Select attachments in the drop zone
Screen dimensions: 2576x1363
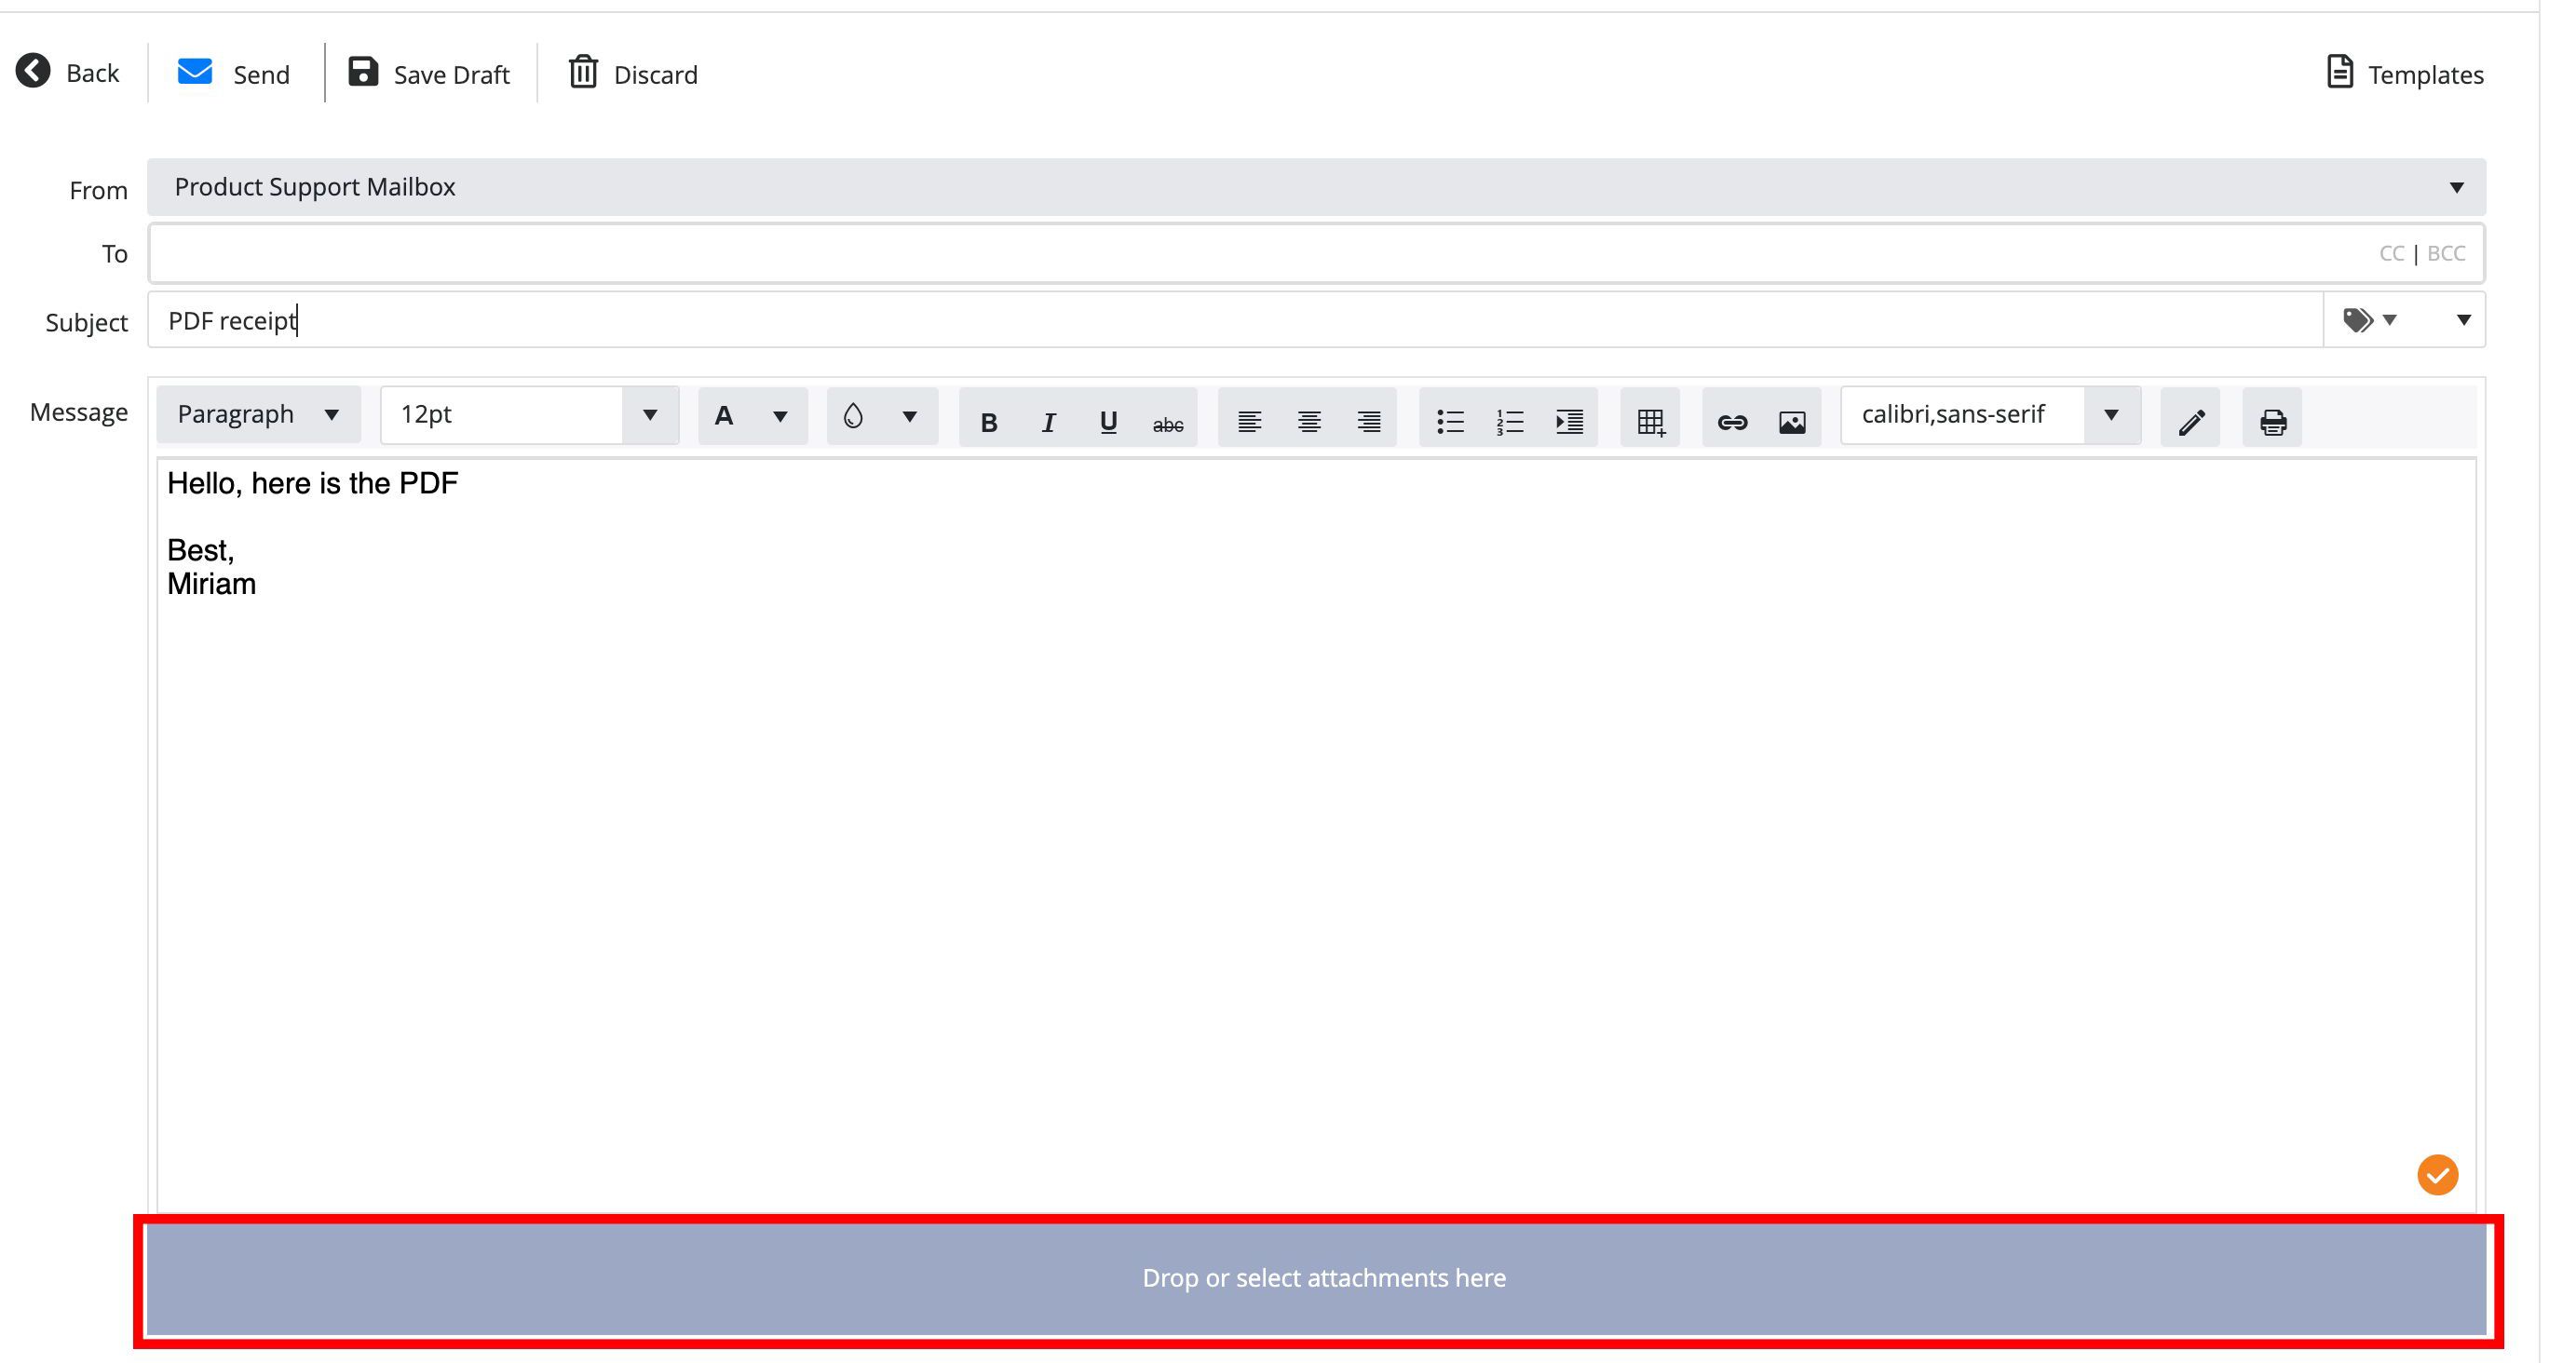(1316, 1279)
